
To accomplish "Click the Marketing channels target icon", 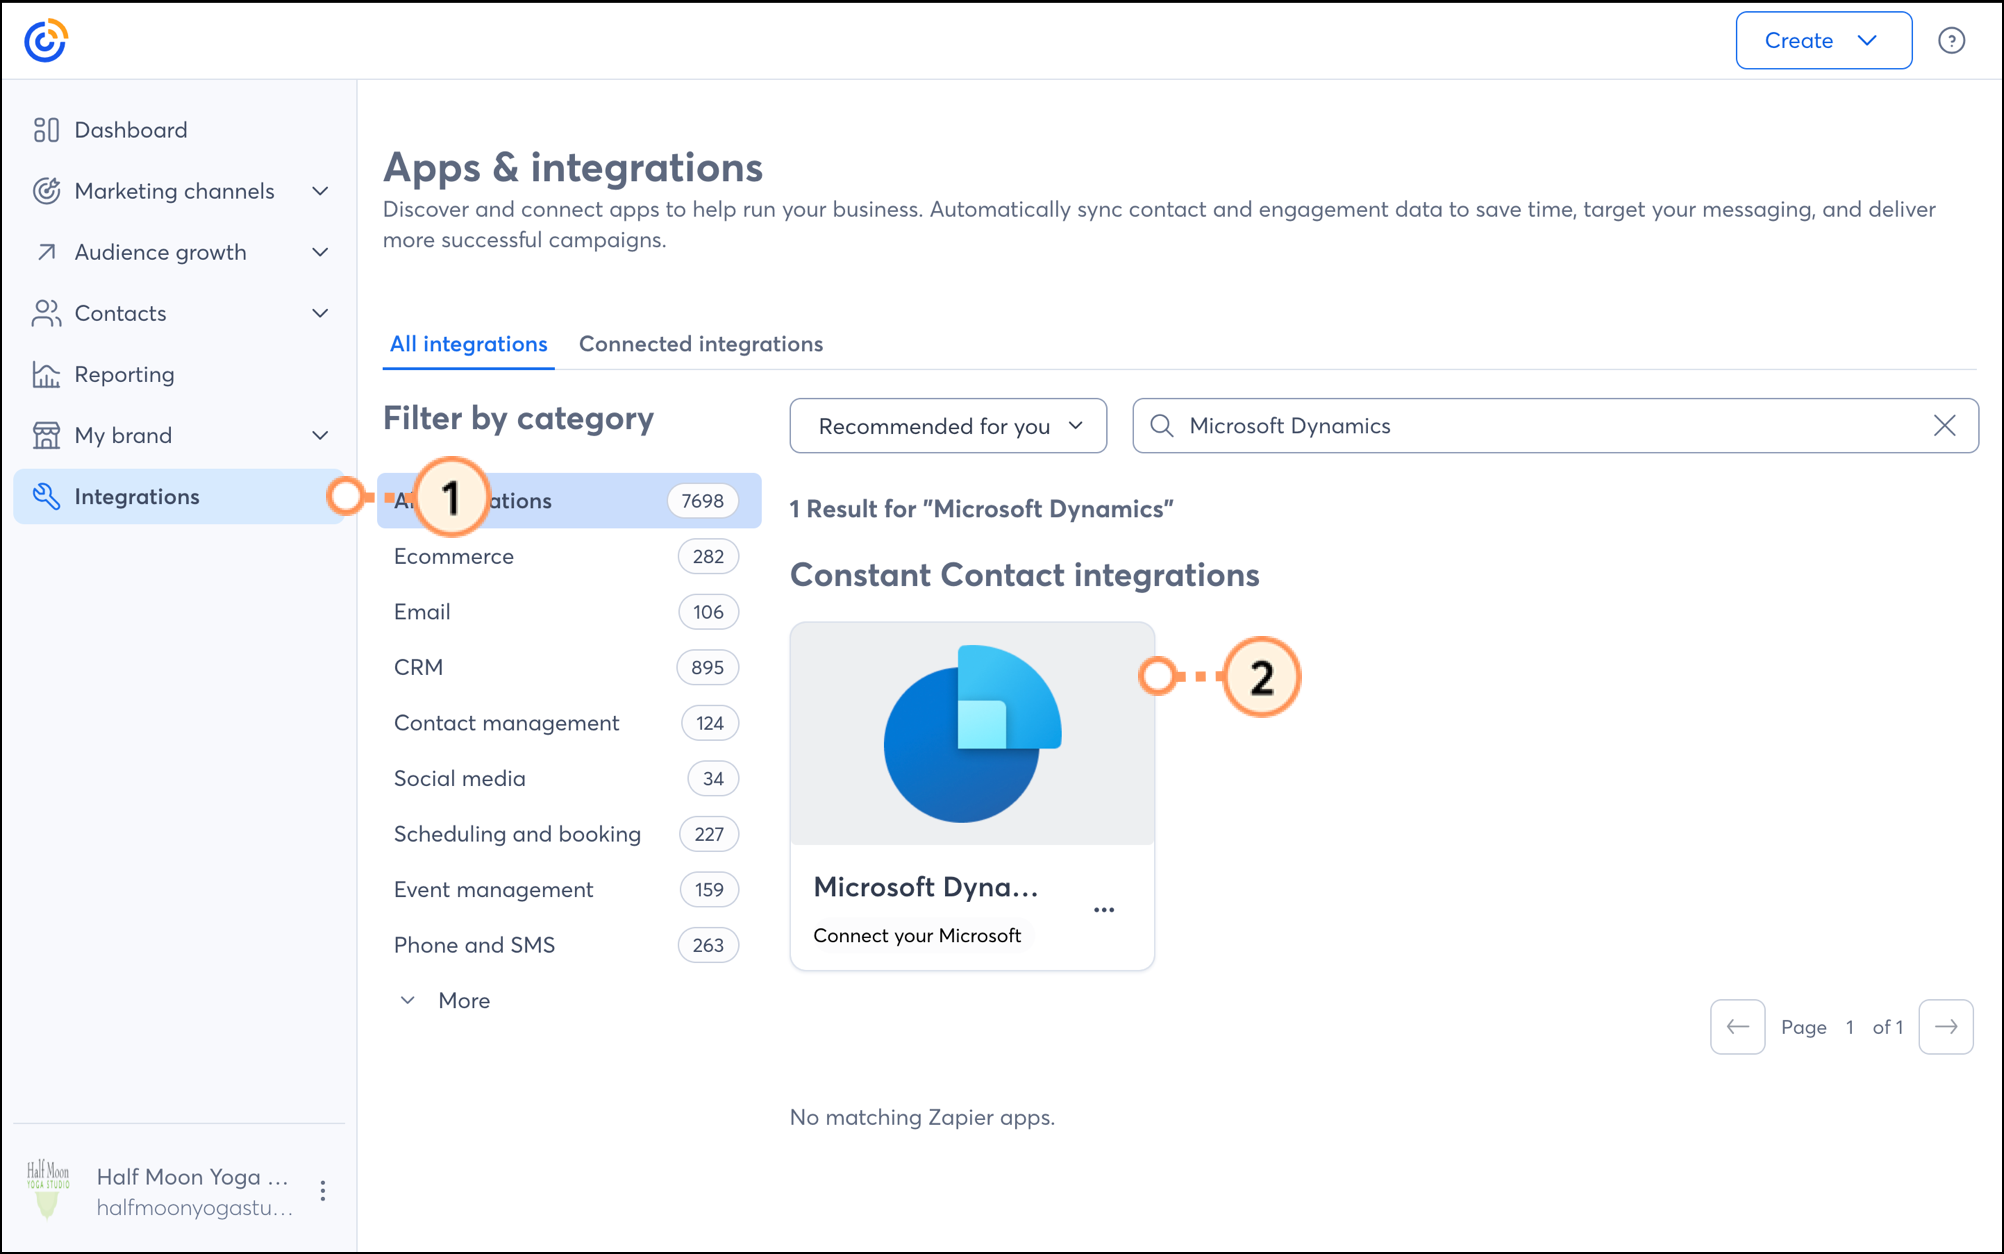I will click(x=46, y=191).
